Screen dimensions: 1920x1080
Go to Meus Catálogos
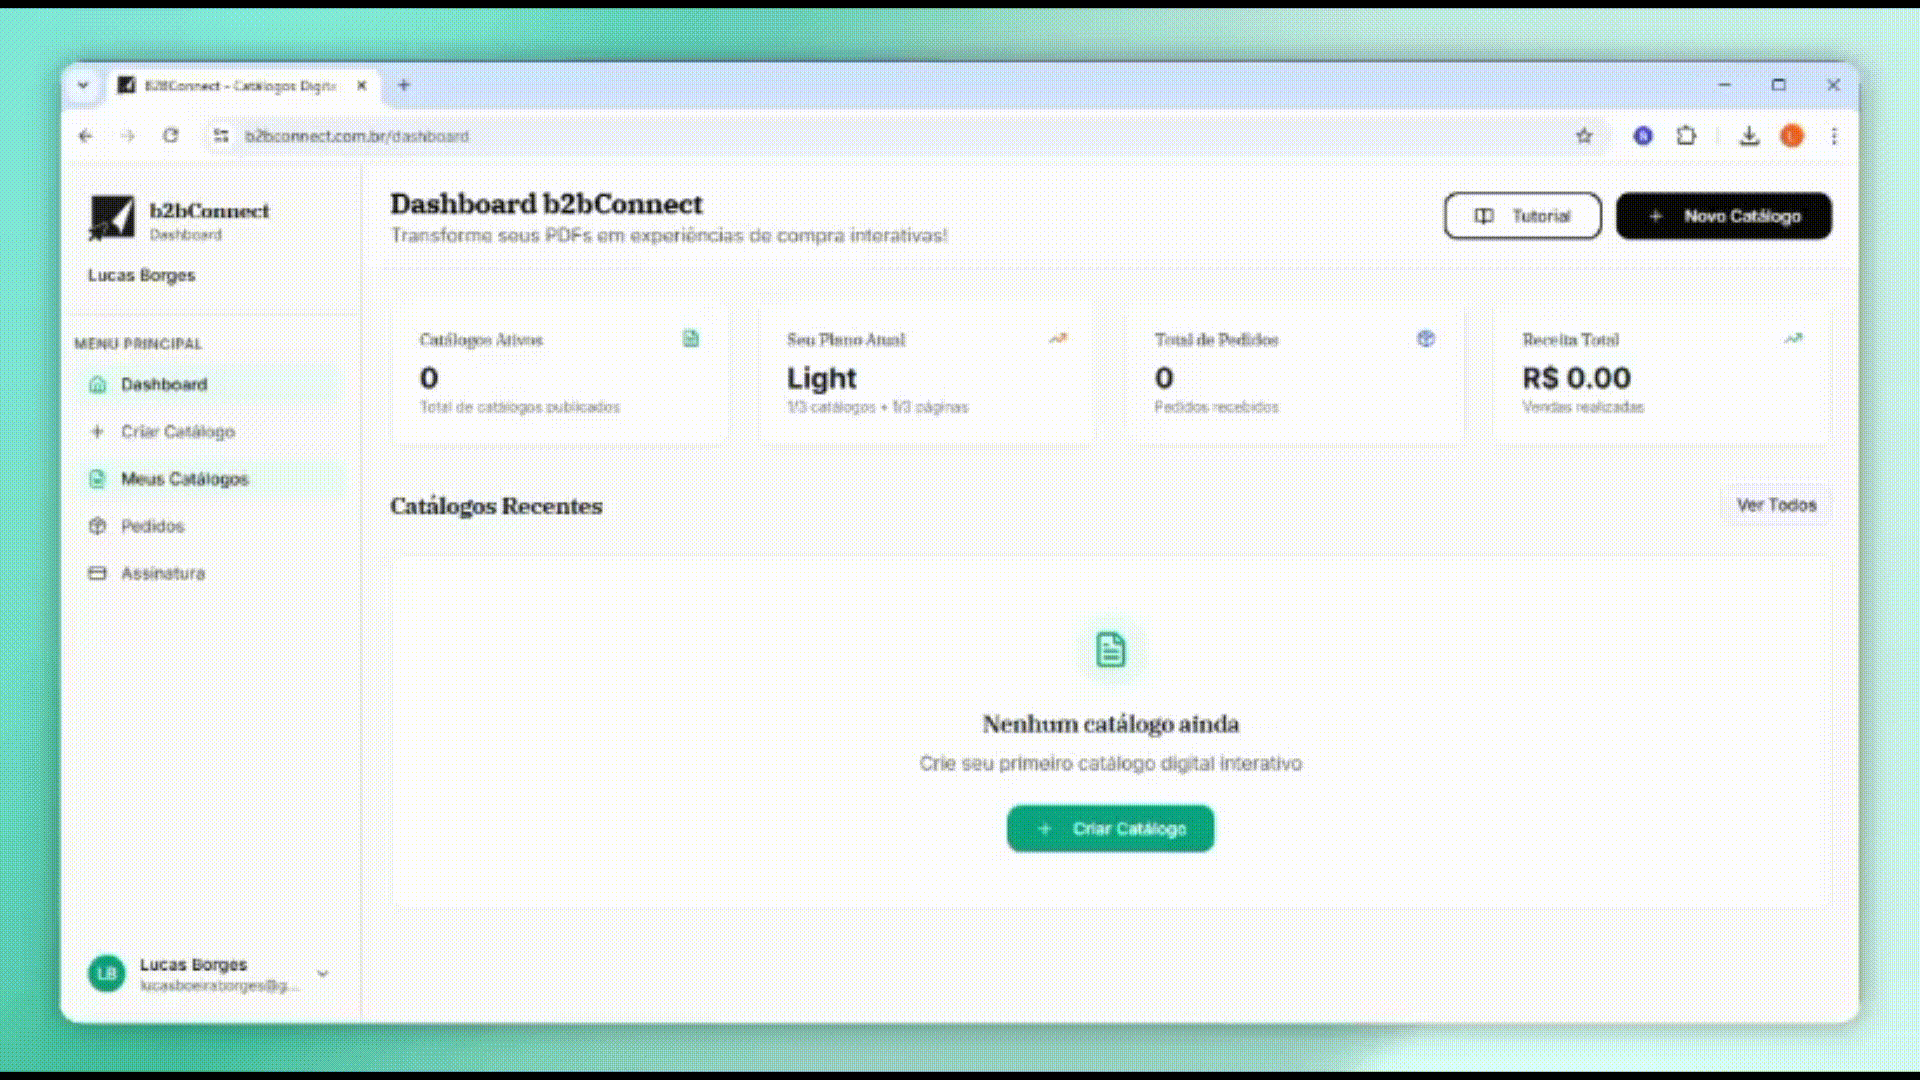coord(208,479)
